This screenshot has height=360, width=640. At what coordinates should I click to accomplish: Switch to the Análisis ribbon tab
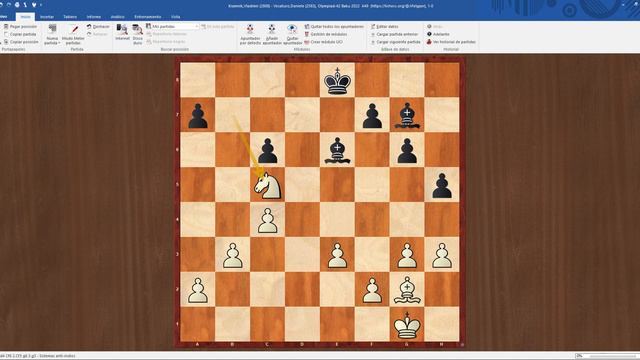pyautogui.click(x=118, y=17)
